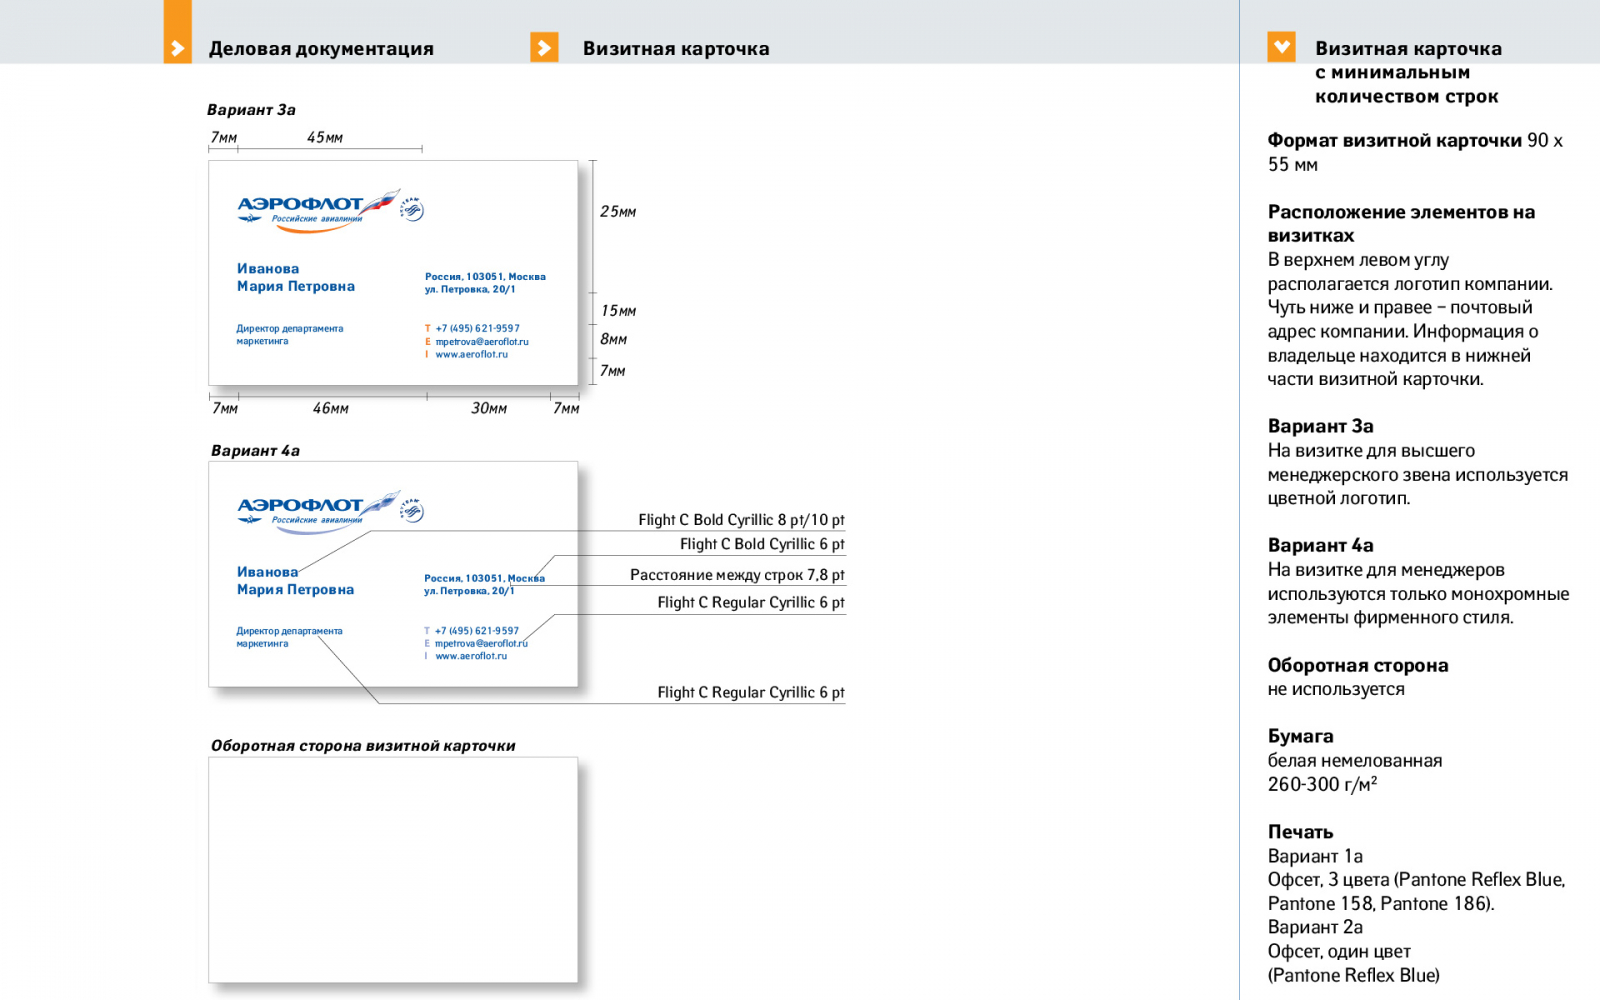
Task: Click the Бумага heading in the right sidebar
Action: click(x=1300, y=736)
